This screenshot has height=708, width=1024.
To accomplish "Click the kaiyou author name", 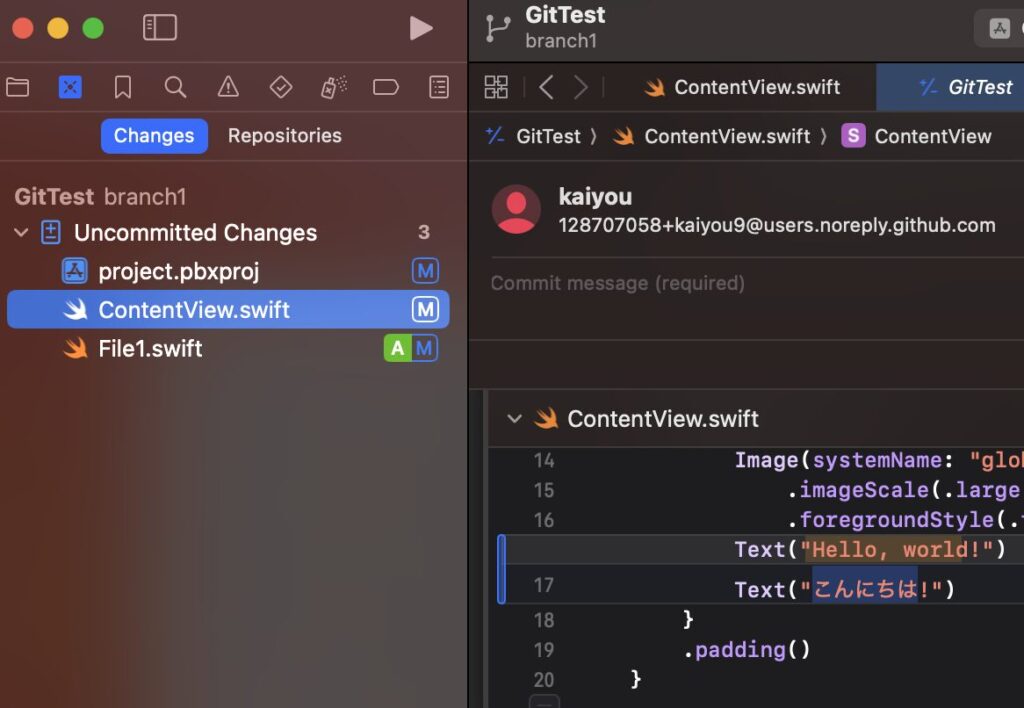I will pos(595,197).
